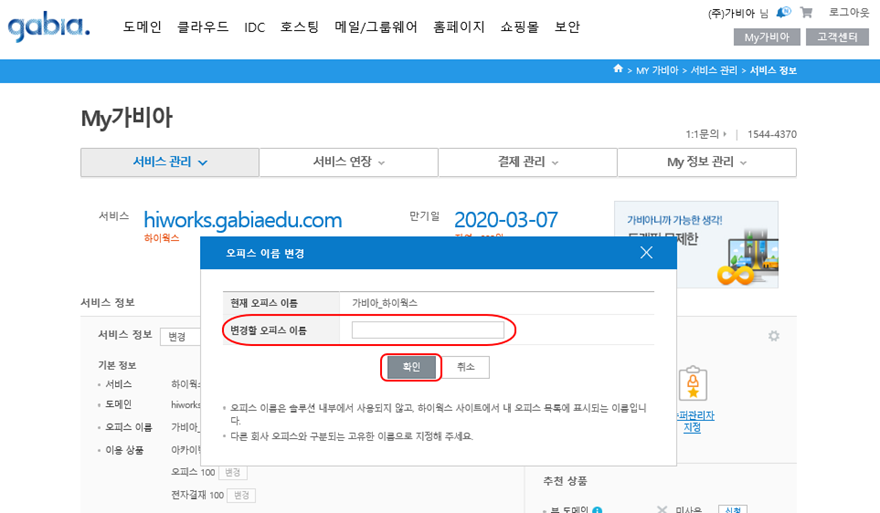Click the 이용 상품 label
The height and width of the screenshot is (513, 880).
(x=124, y=450)
